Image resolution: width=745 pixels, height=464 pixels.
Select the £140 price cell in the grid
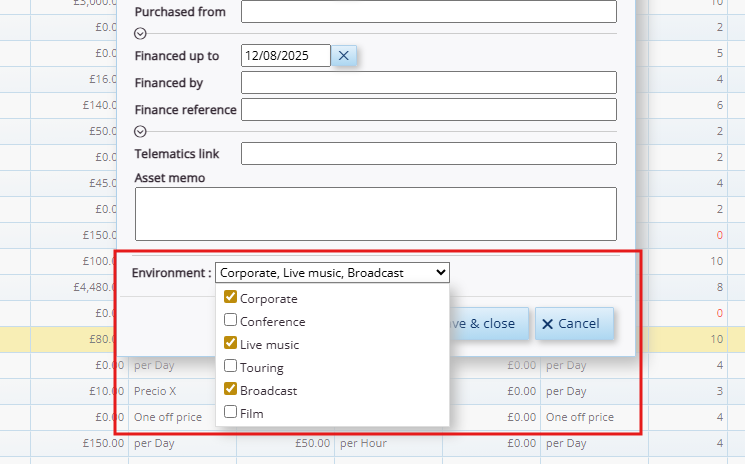(x=74, y=105)
